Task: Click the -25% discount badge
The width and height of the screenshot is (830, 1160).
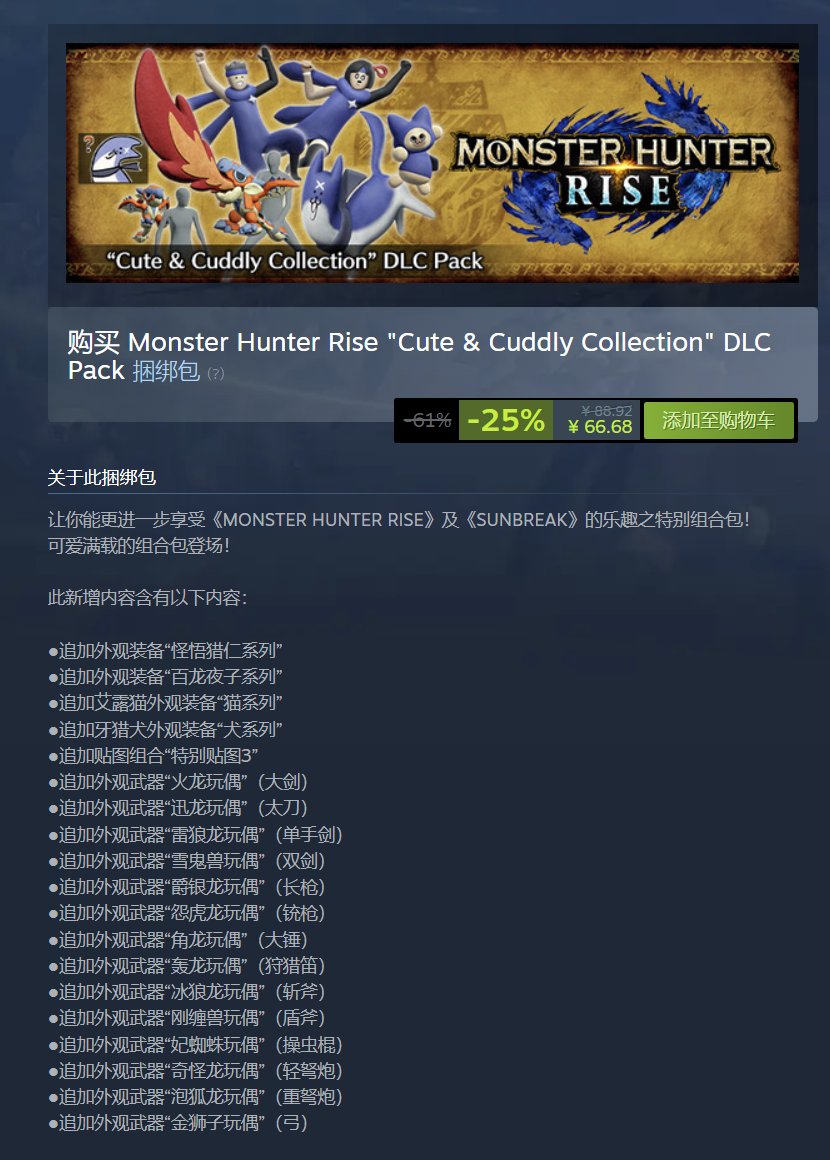Action: point(506,420)
